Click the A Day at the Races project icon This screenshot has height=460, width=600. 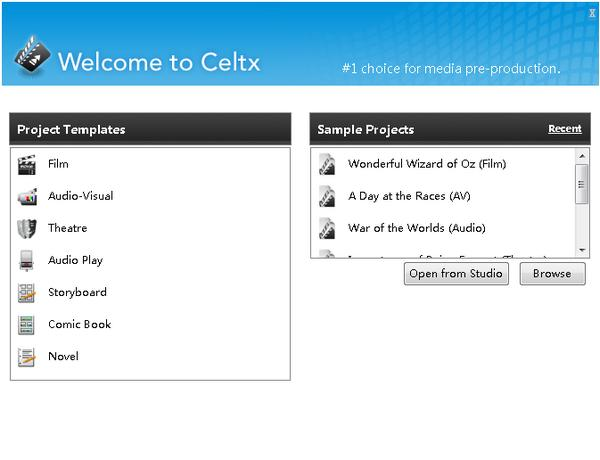(327, 196)
